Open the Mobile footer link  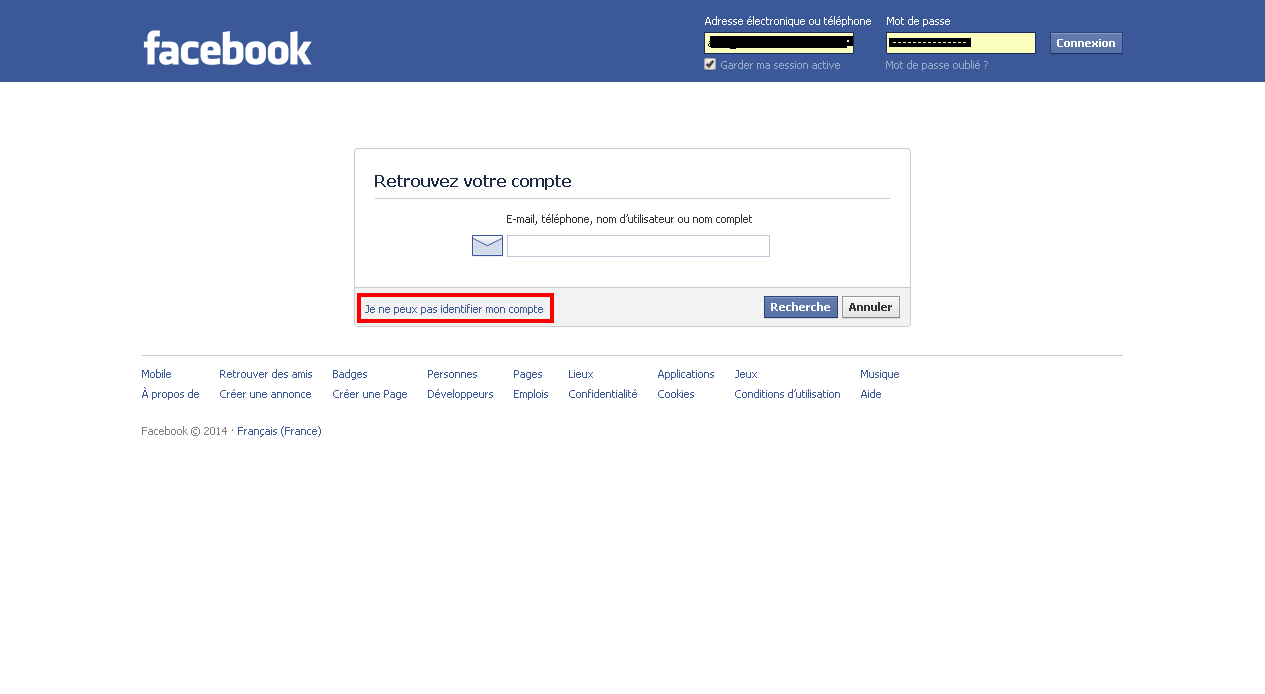156,374
